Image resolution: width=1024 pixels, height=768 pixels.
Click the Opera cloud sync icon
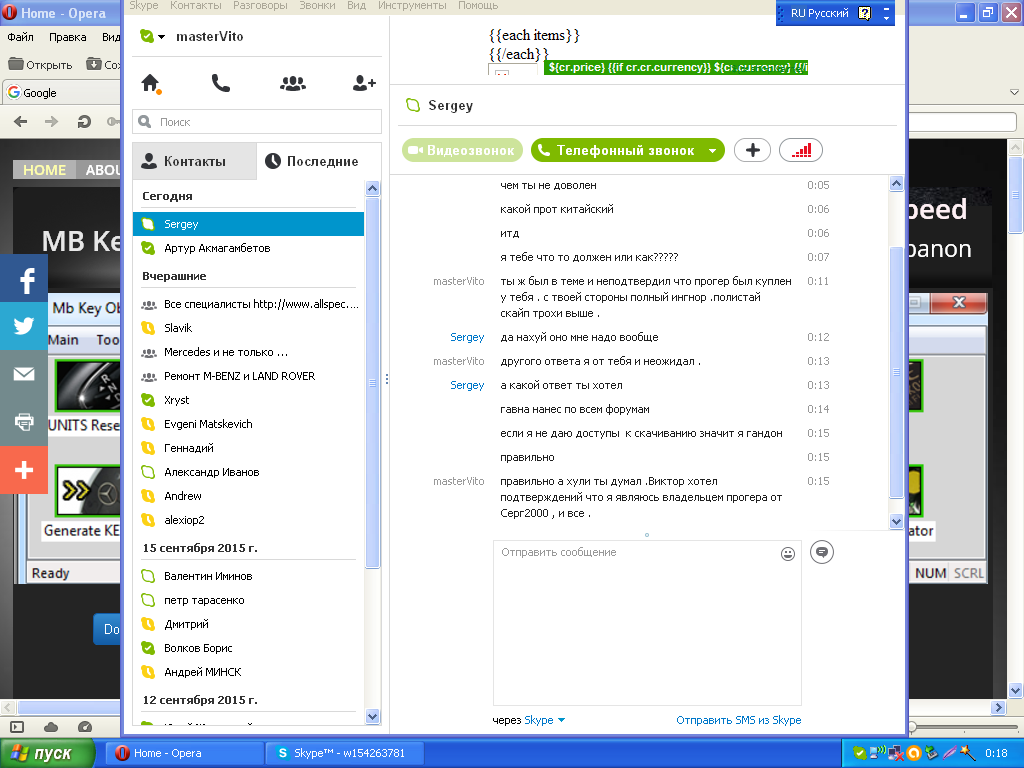click(51, 727)
